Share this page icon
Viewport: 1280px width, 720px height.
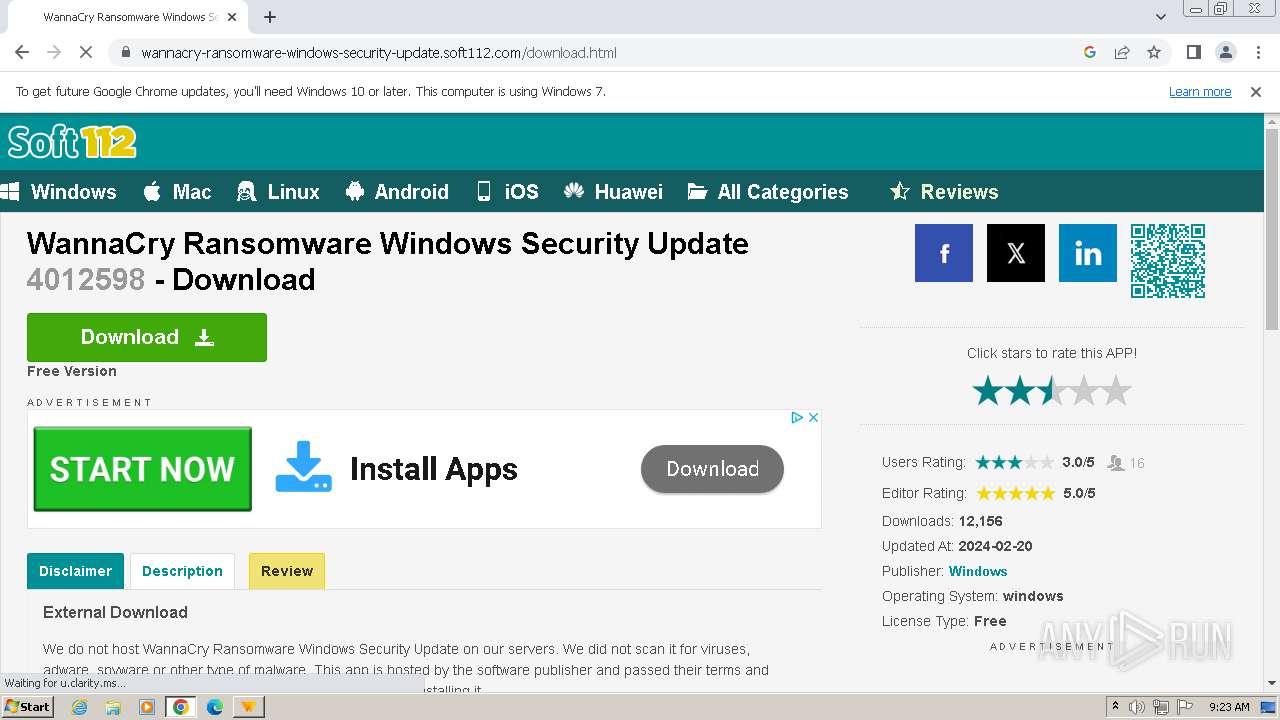click(1122, 52)
